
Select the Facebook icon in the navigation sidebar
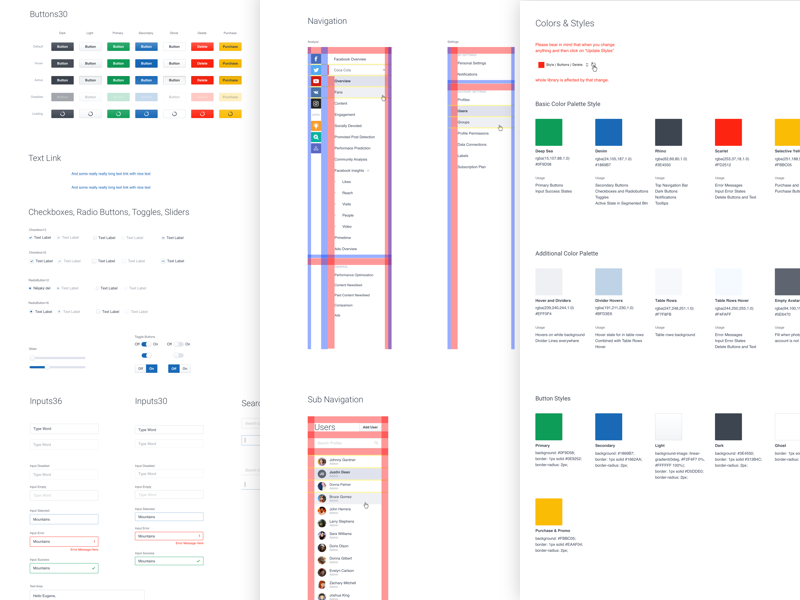point(315,57)
